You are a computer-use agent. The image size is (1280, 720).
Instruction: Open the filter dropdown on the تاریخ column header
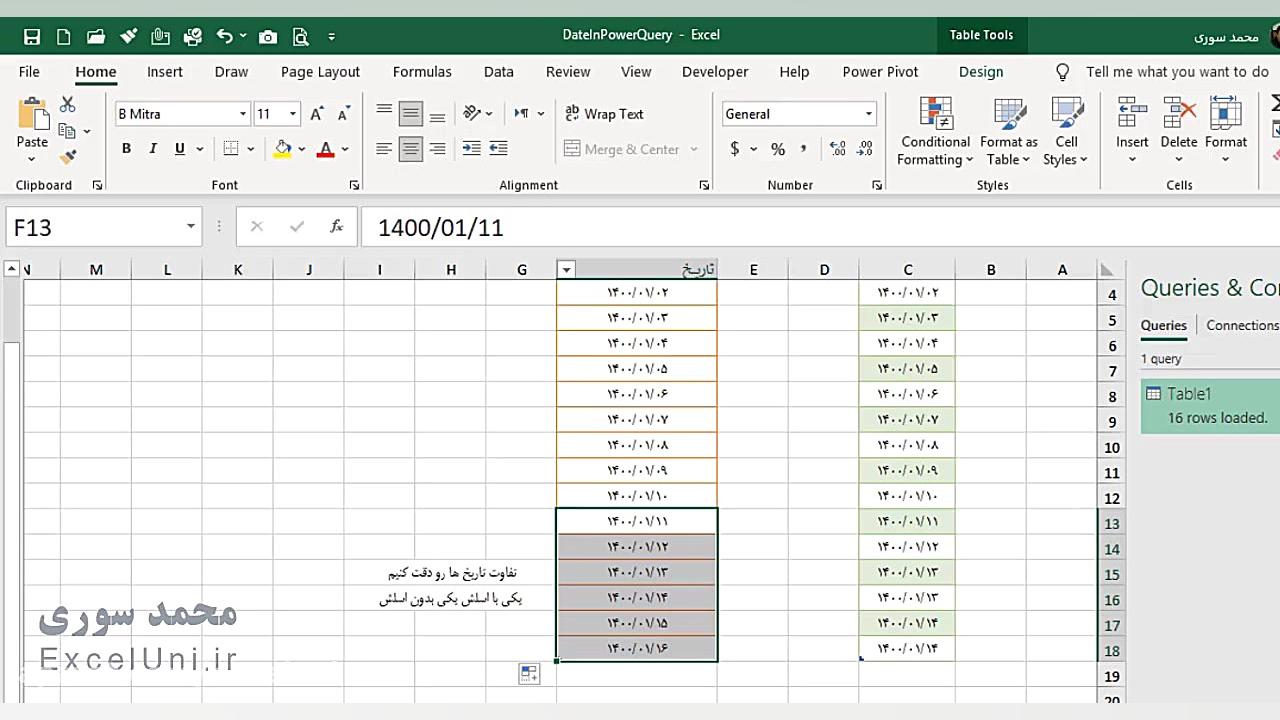[567, 269]
